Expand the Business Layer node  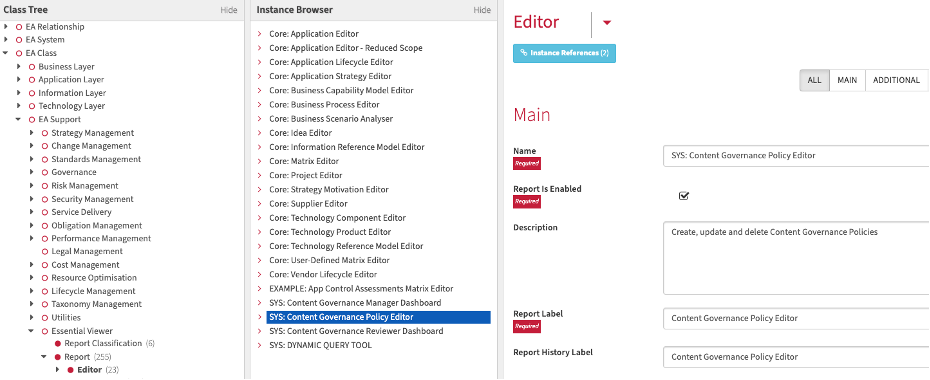19,66
